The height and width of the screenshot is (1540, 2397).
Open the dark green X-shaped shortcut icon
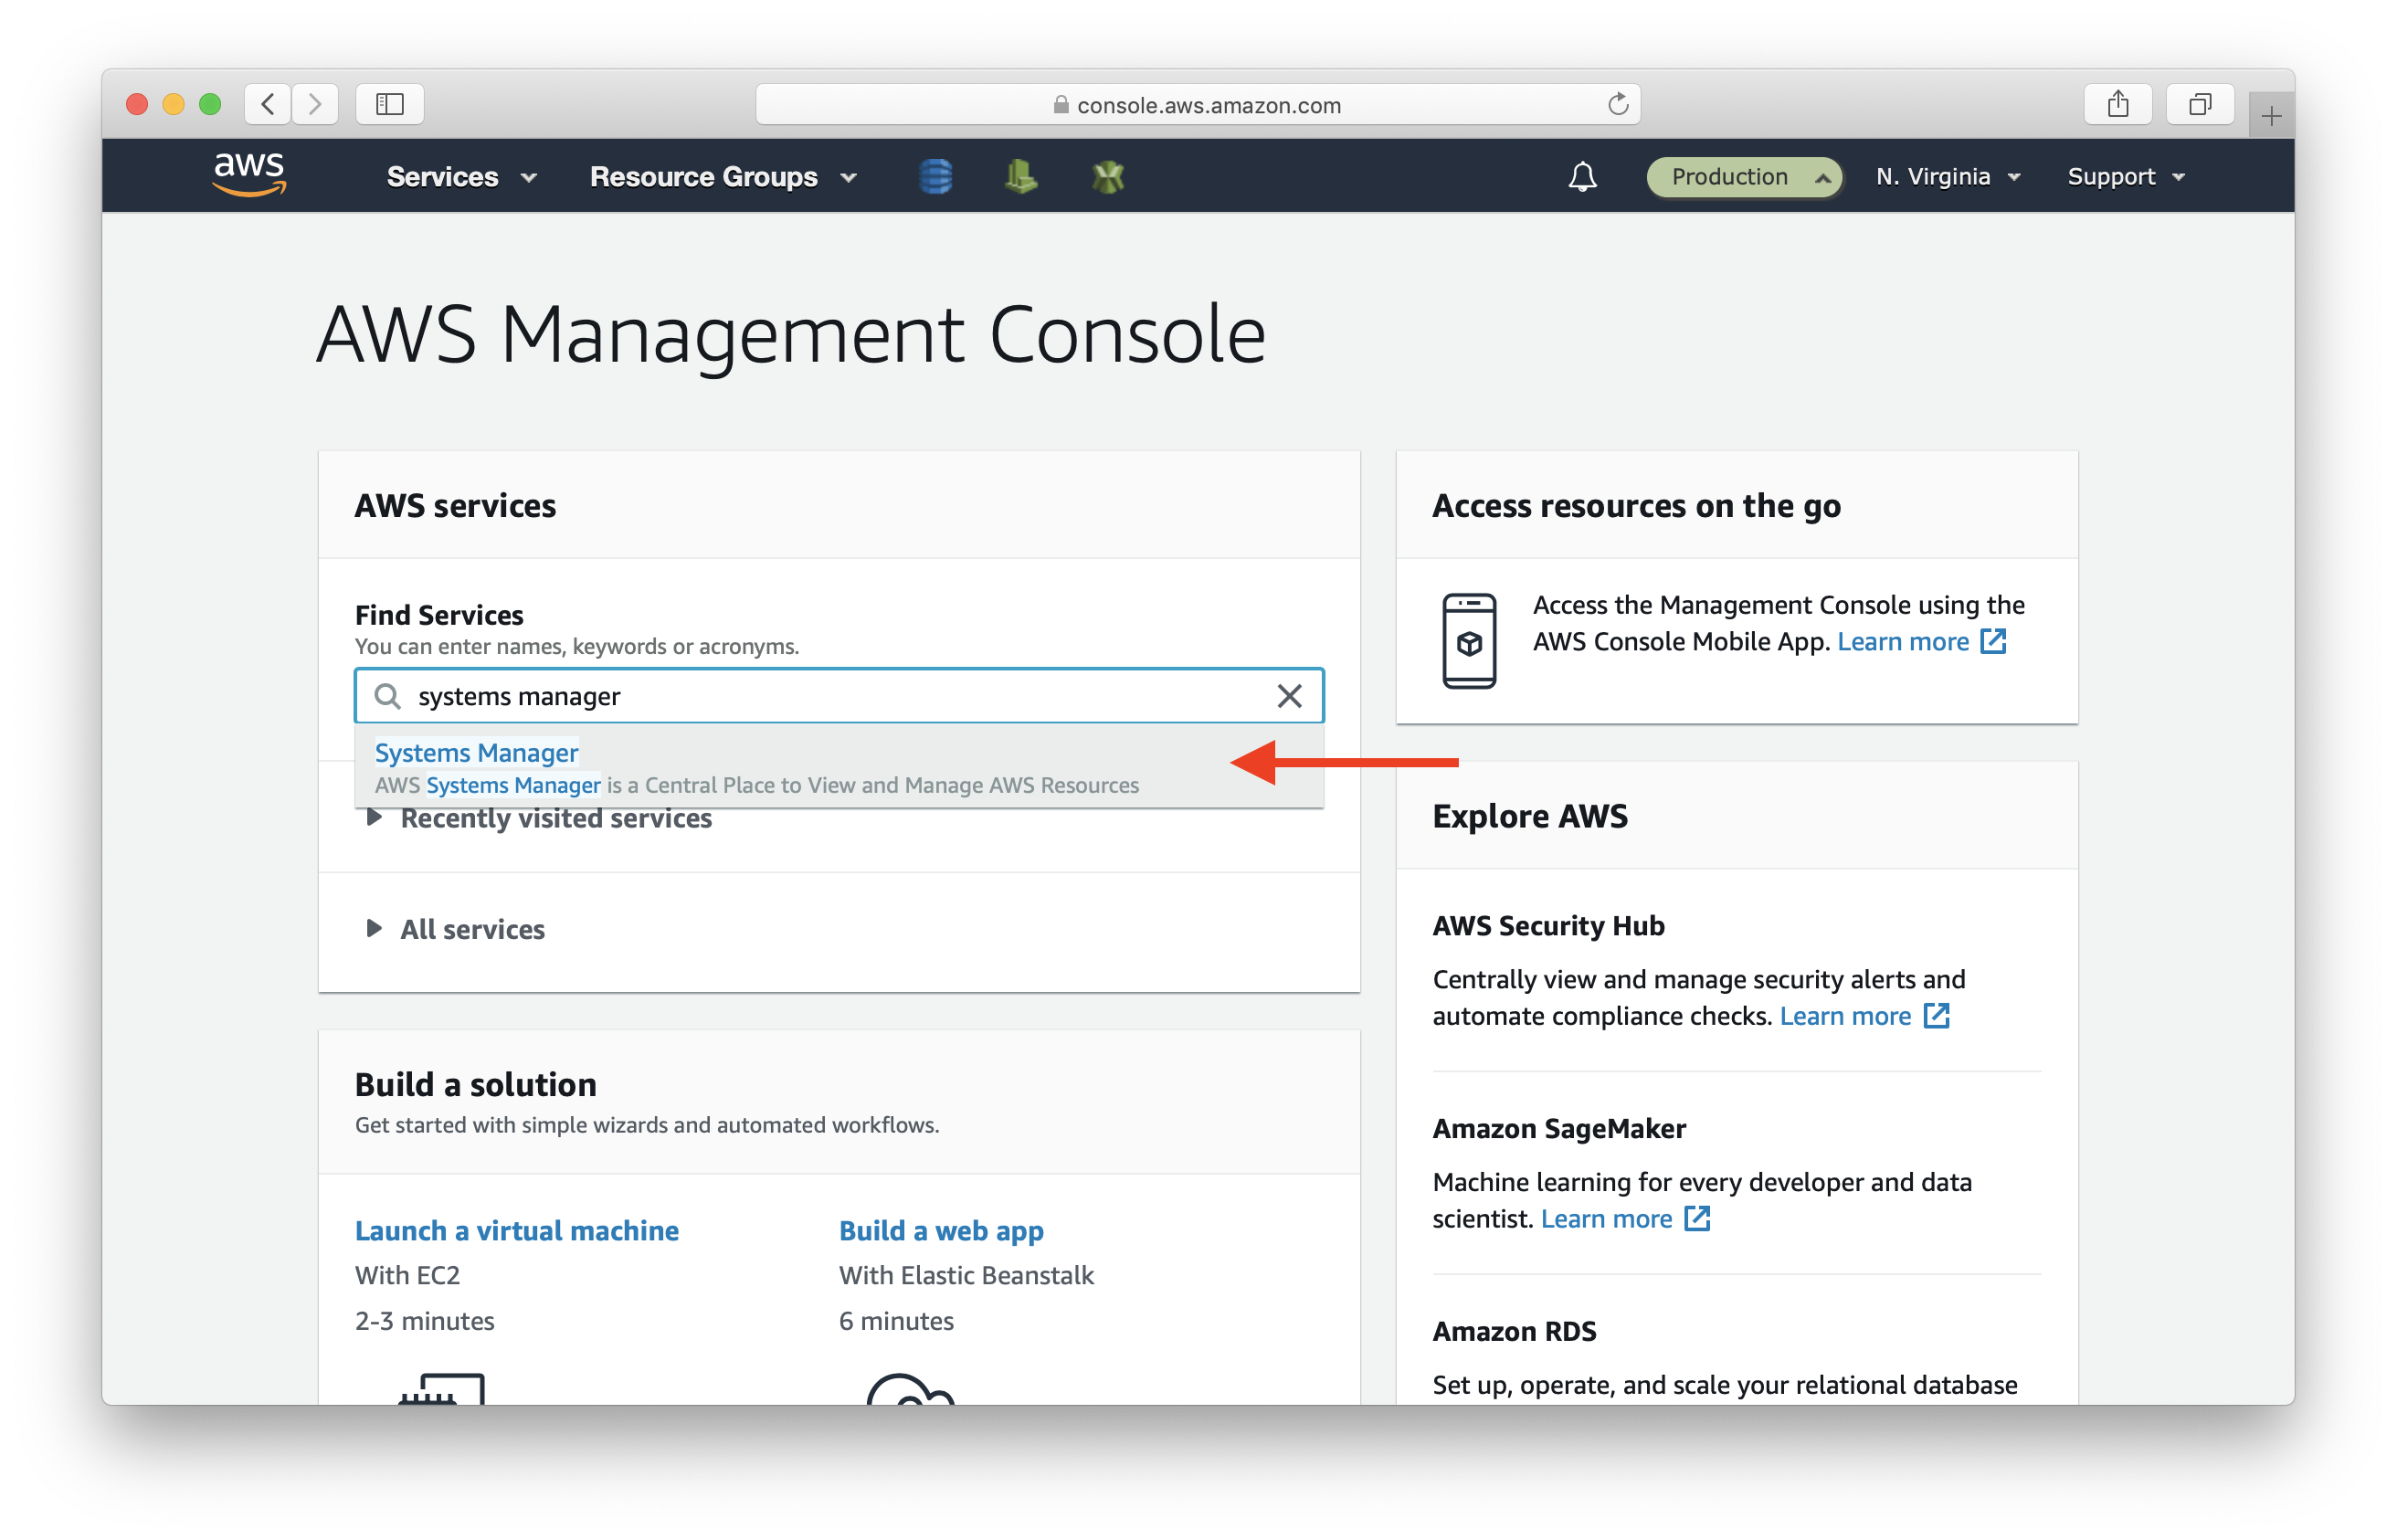click(x=1107, y=177)
